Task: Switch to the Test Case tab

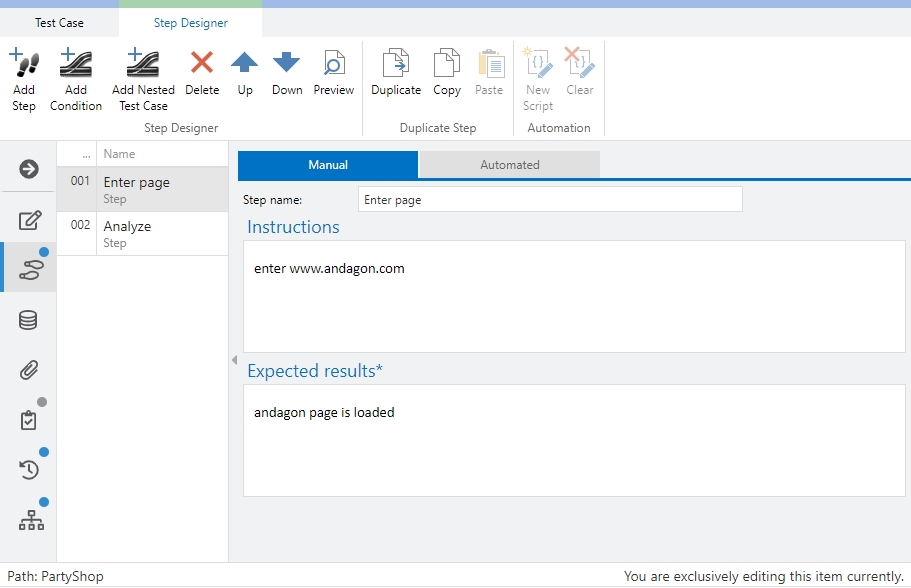Action: [59, 22]
